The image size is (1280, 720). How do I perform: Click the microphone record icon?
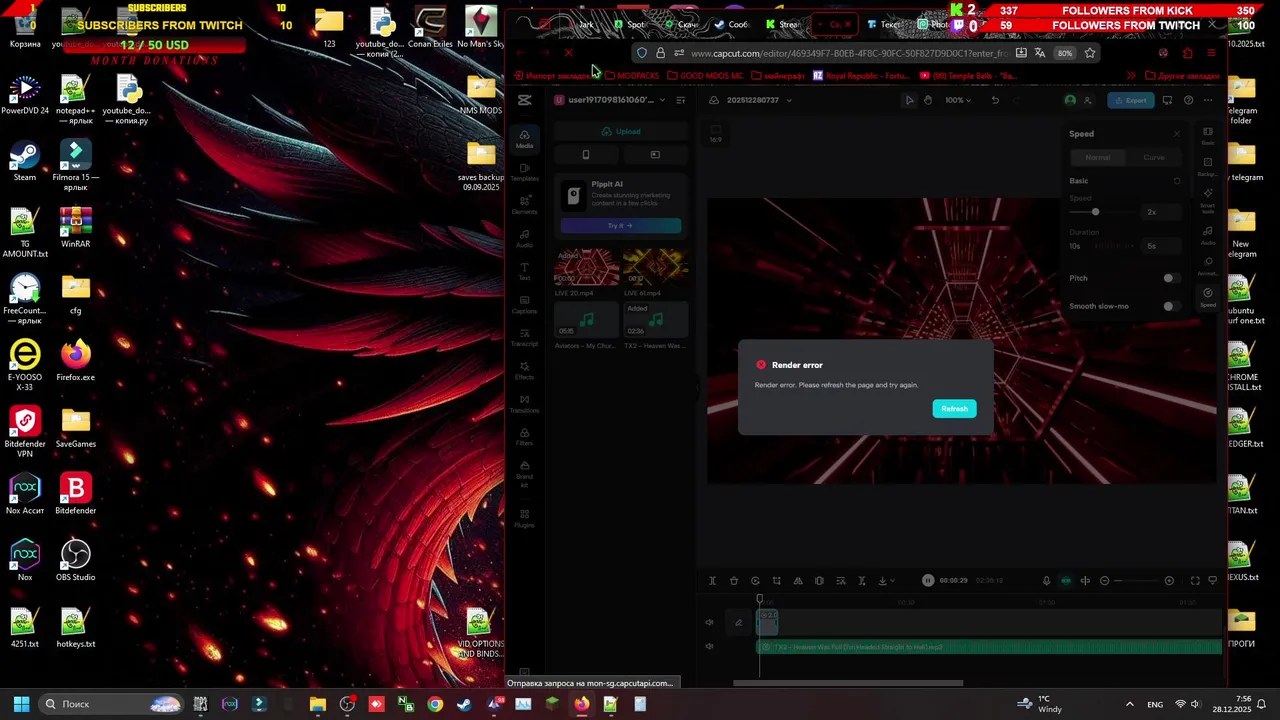point(1046,581)
